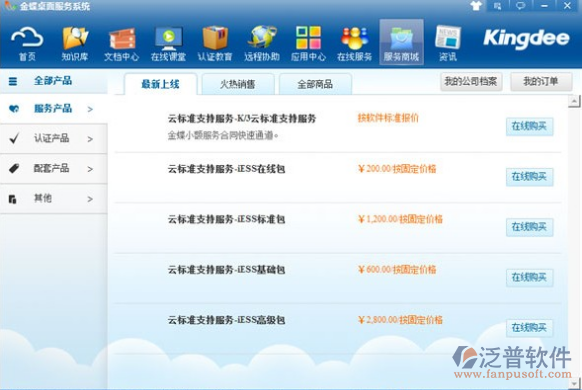
Task: Expand the 其他 category arrow
Action: pyautogui.click(x=90, y=199)
